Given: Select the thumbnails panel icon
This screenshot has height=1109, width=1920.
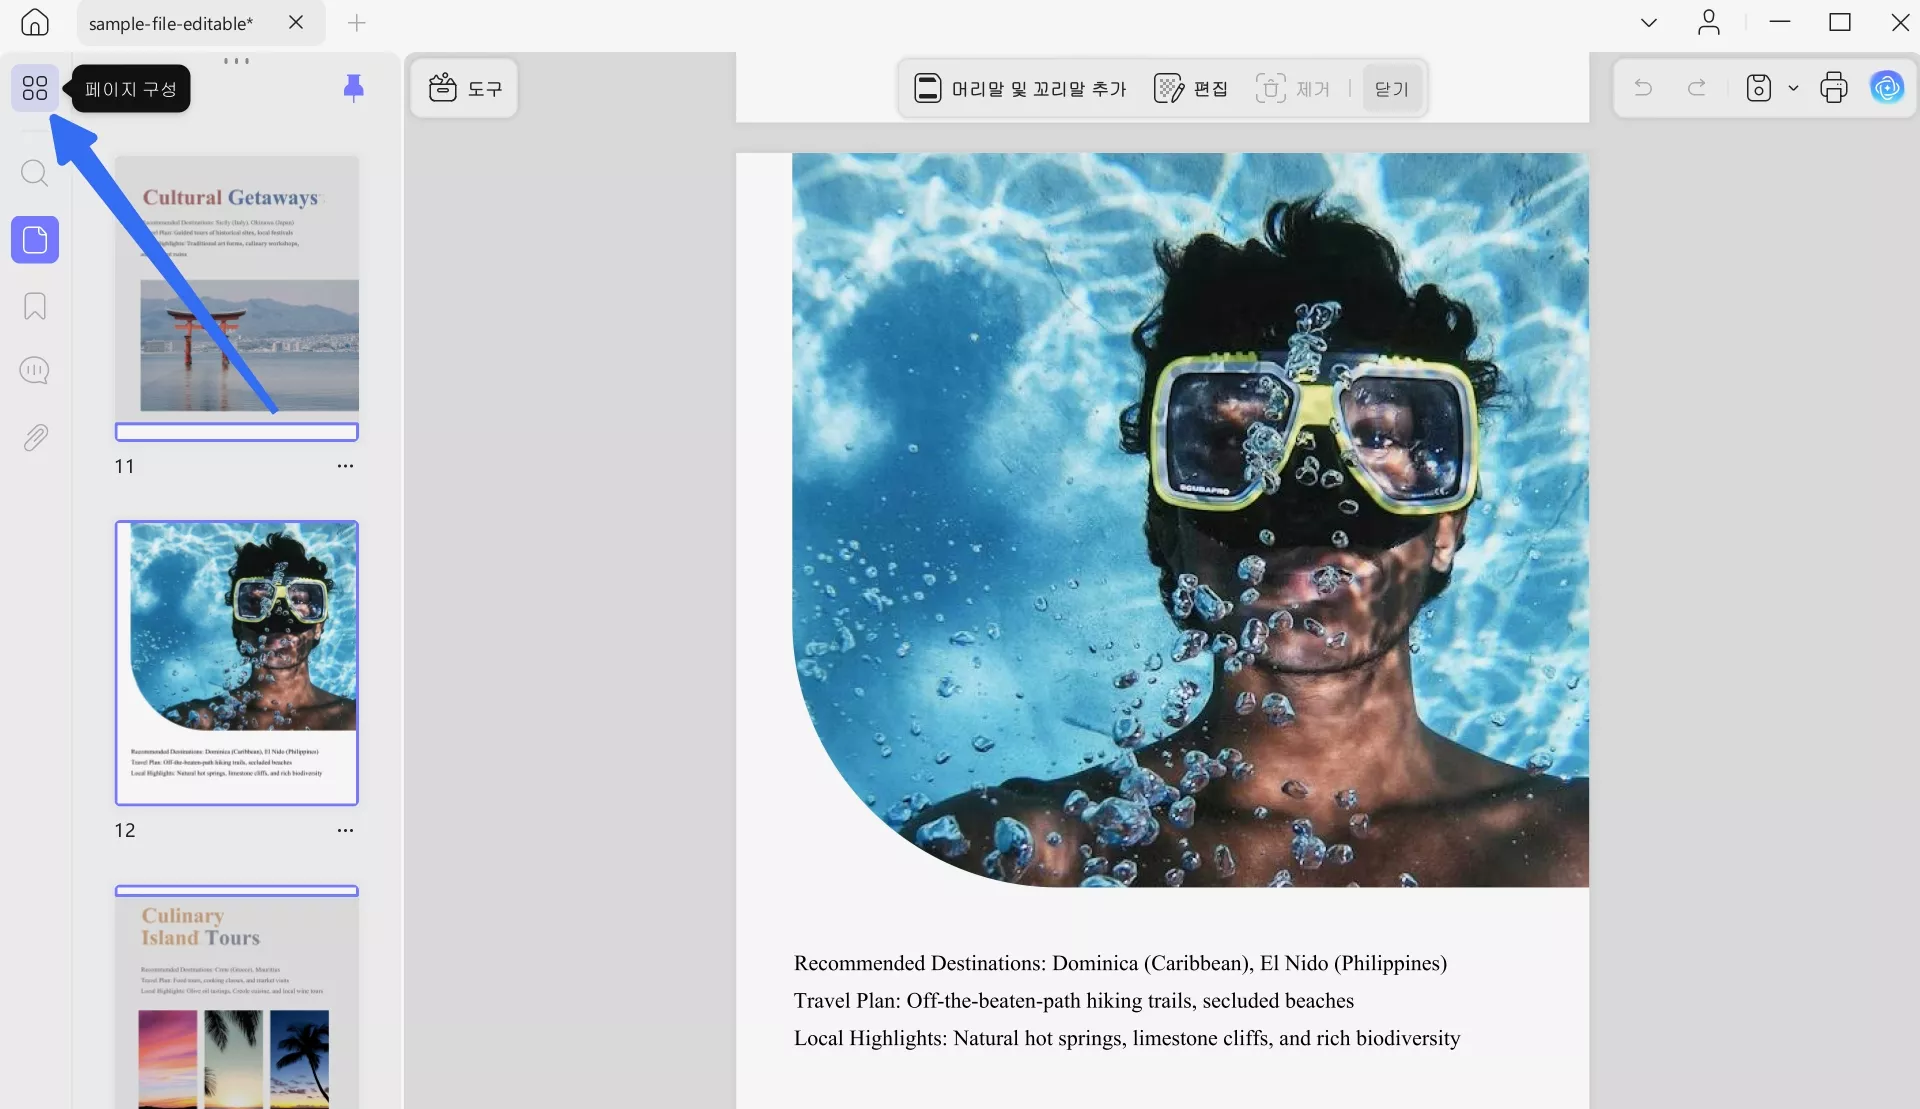Looking at the screenshot, I should tap(34, 240).
